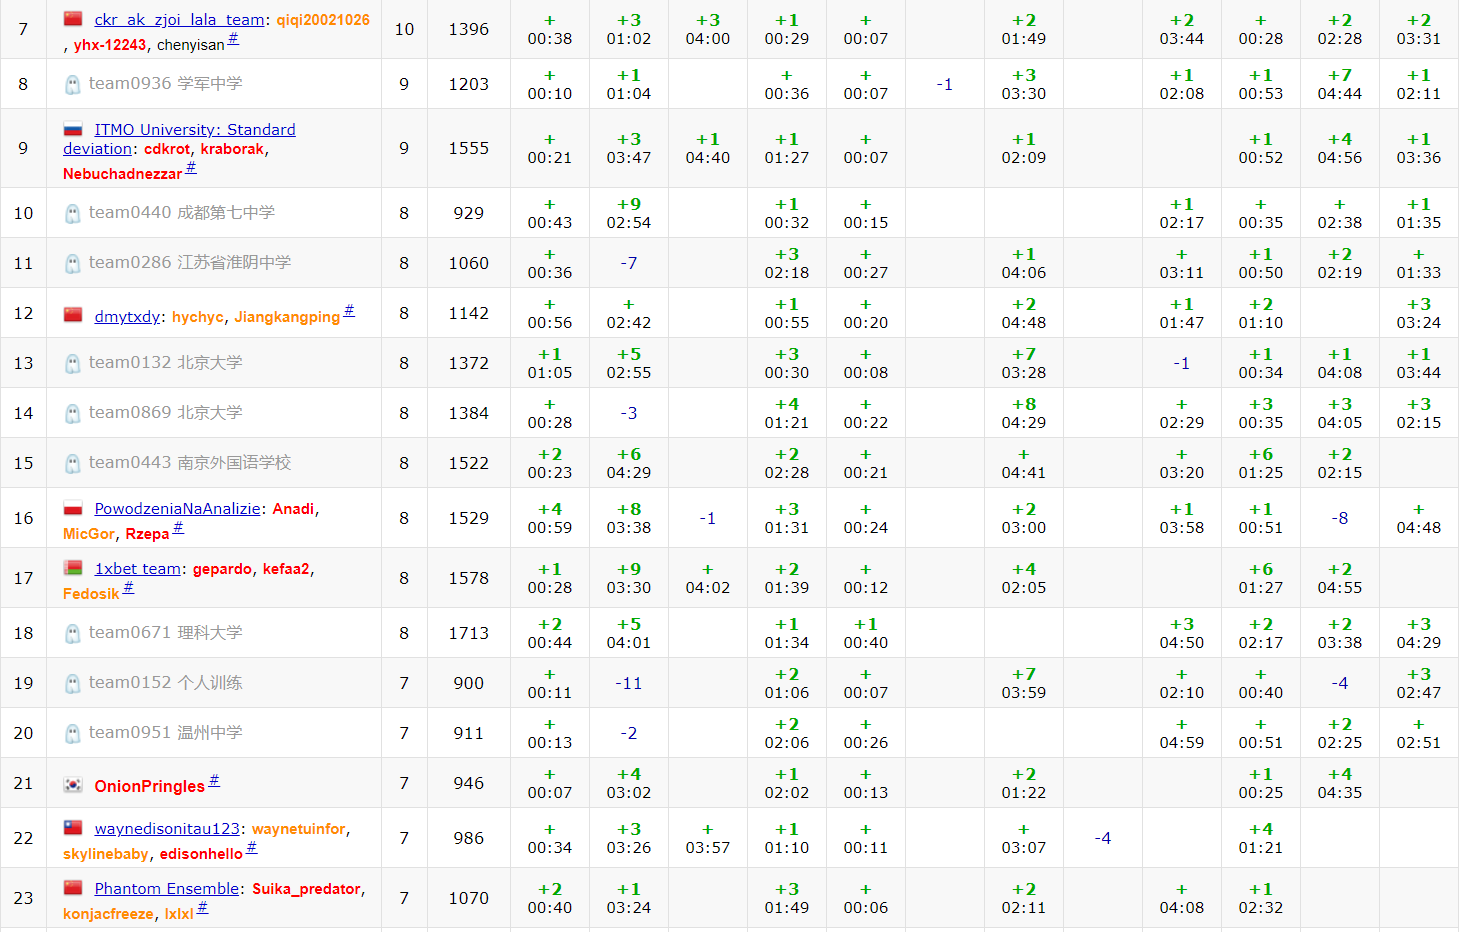Open user profile edisonhello
1459x932 pixels.
tap(201, 854)
